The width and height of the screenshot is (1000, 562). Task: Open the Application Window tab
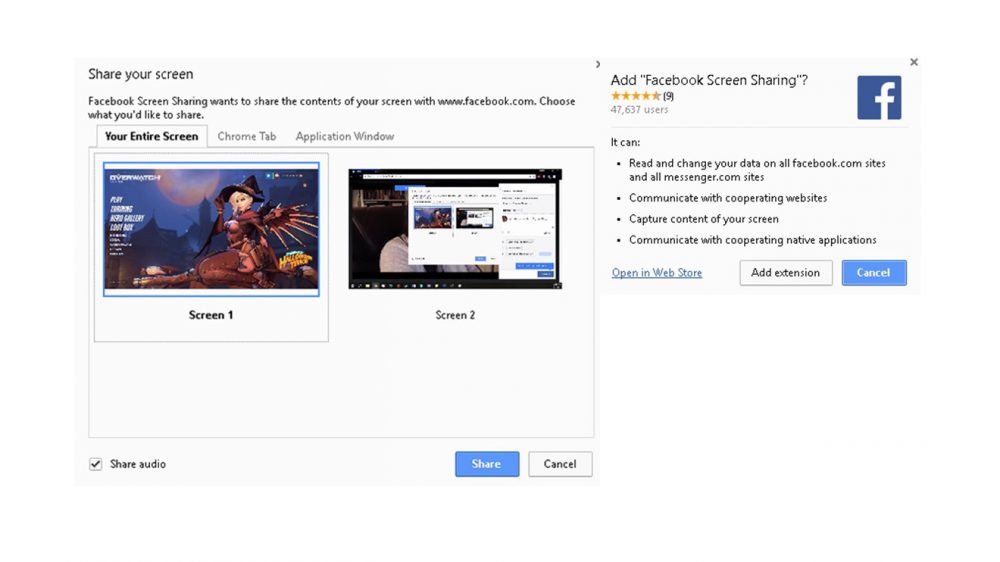click(344, 136)
